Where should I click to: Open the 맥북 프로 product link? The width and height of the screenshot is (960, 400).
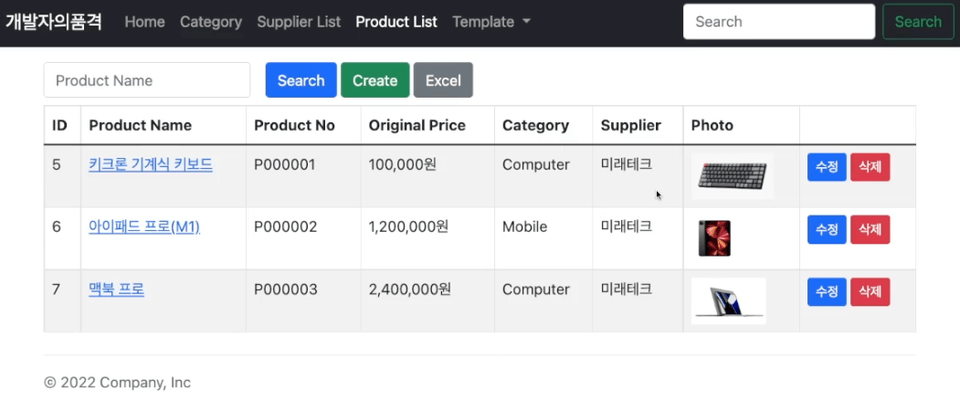point(116,290)
